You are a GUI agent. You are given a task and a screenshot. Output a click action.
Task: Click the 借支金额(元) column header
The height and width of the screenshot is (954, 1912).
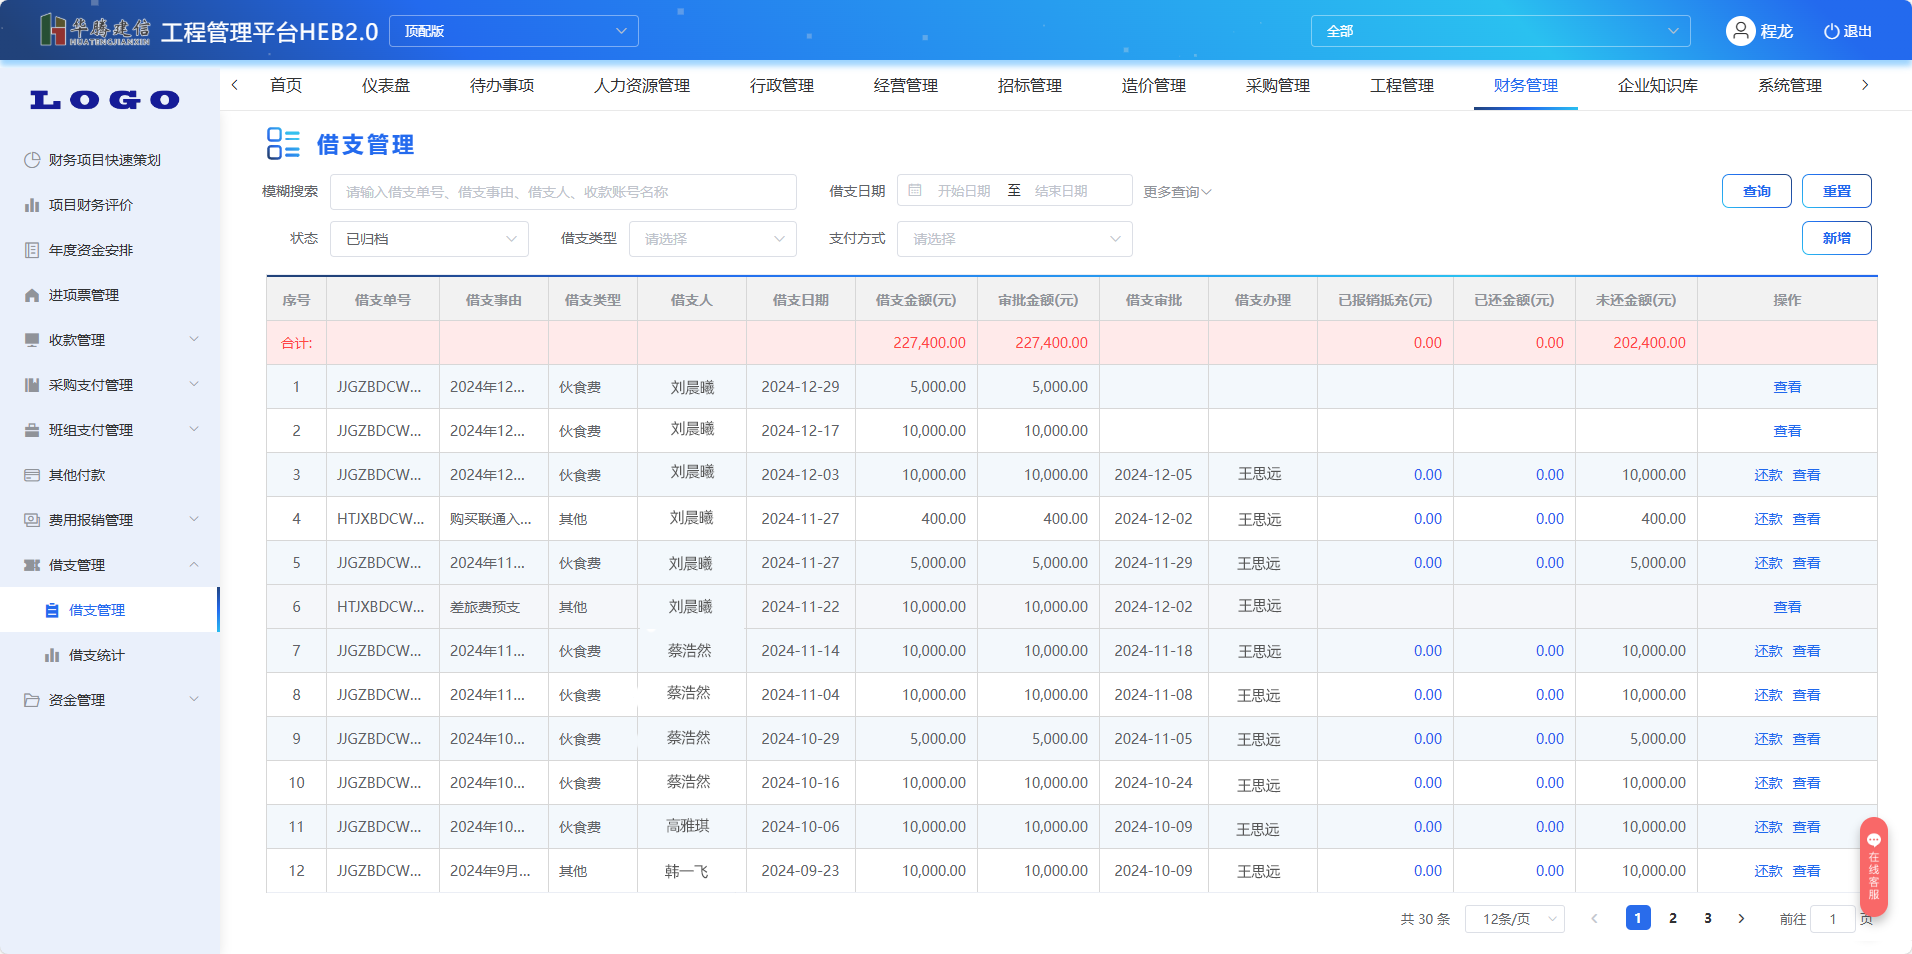point(916,300)
